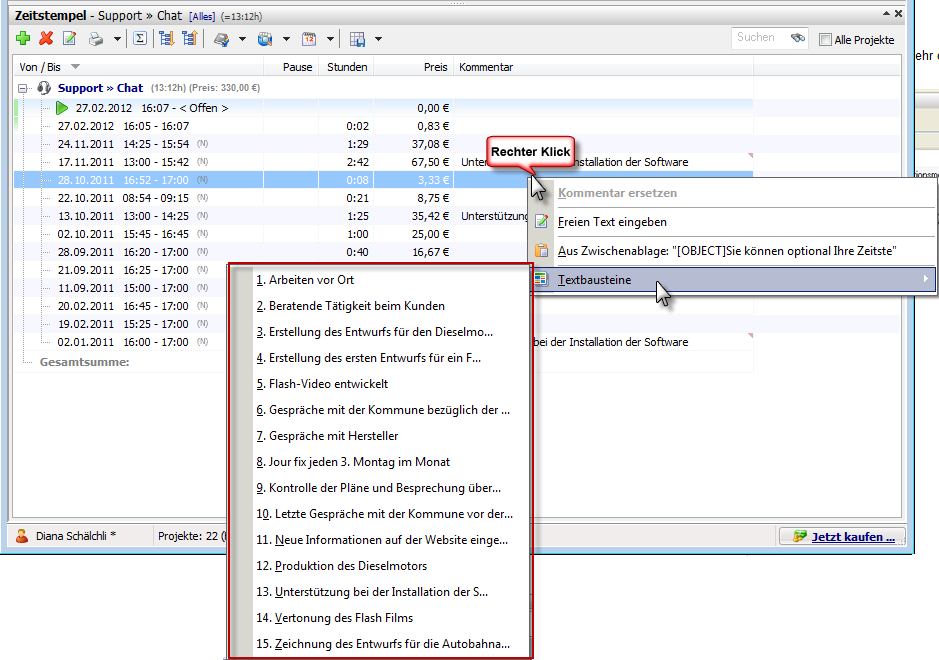Open the dropdown arrow next to calendar icon
939x660 pixels.
pyautogui.click(x=330, y=40)
